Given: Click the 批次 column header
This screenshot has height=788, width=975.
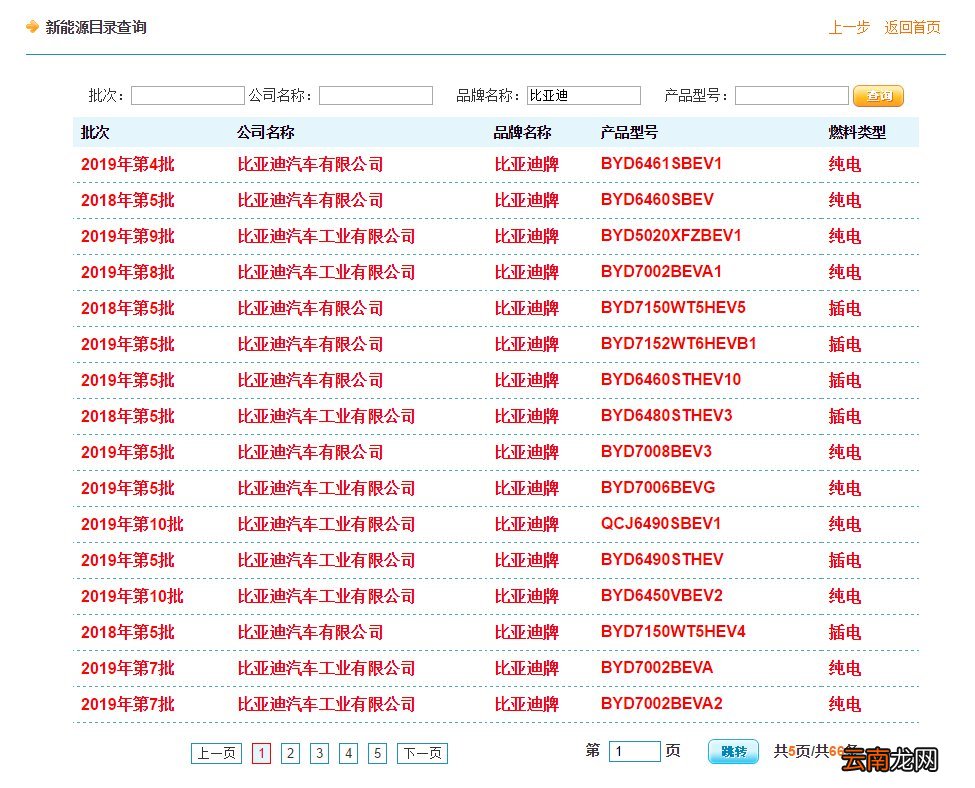Looking at the screenshot, I should point(95,132).
